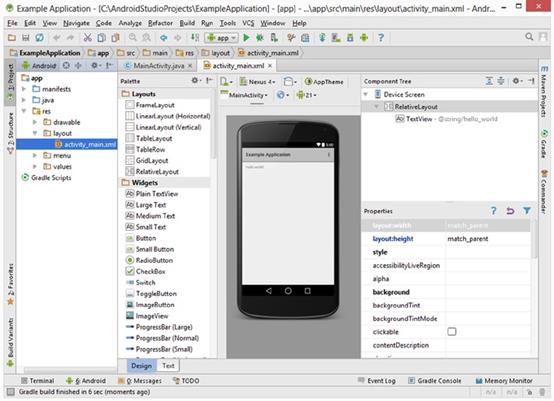Screen dimensions: 554x401
Task: Switch to the Text editor tab
Action: click(x=168, y=366)
